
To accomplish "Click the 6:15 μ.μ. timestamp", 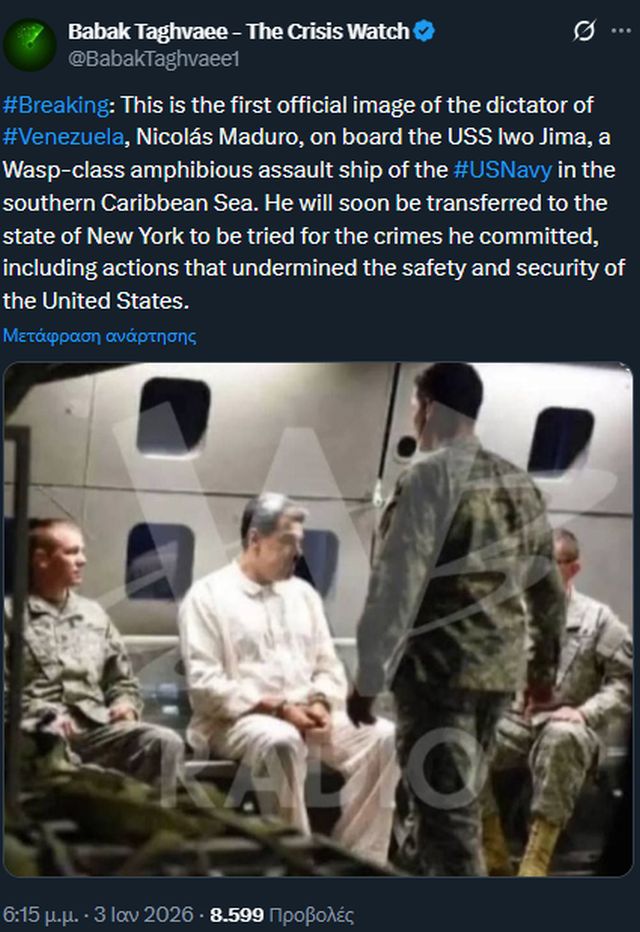I will pyautogui.click(x=40, y=914).
